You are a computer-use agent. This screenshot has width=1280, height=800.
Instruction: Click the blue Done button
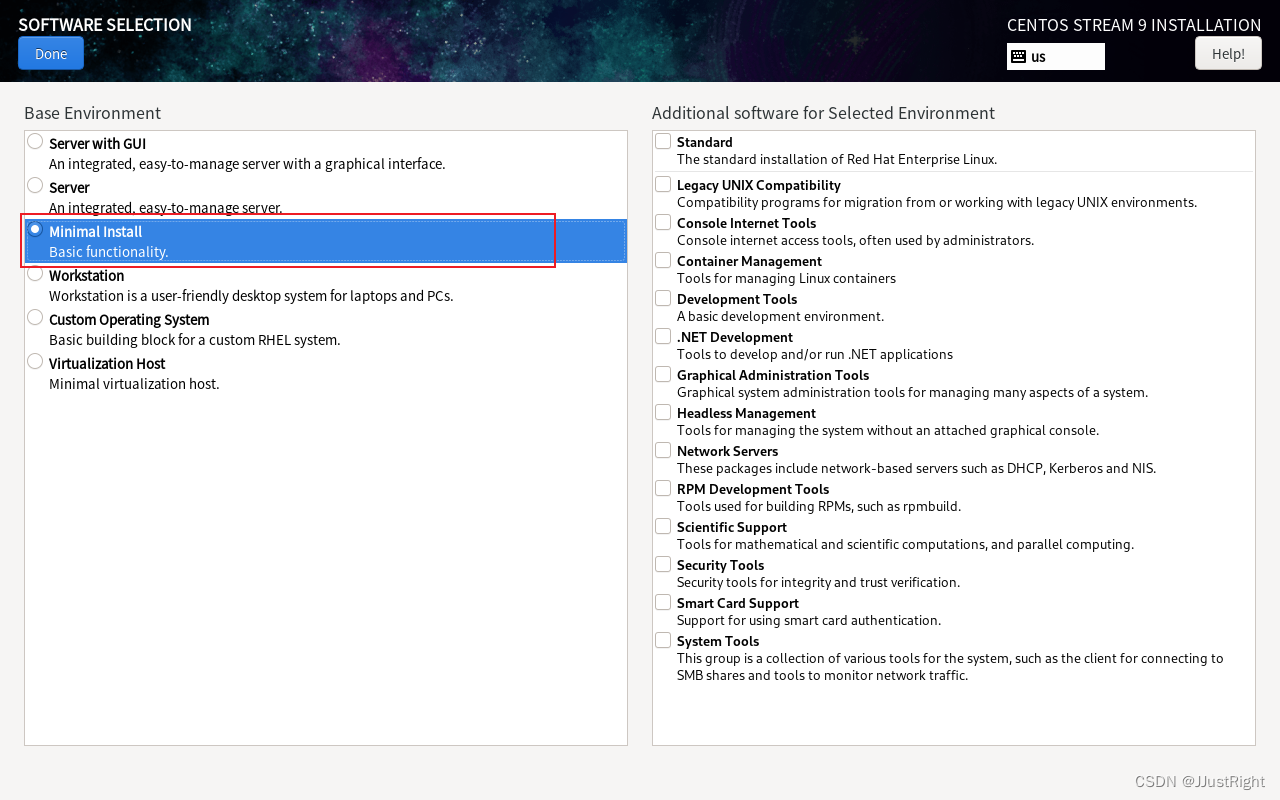coord(51,53)
